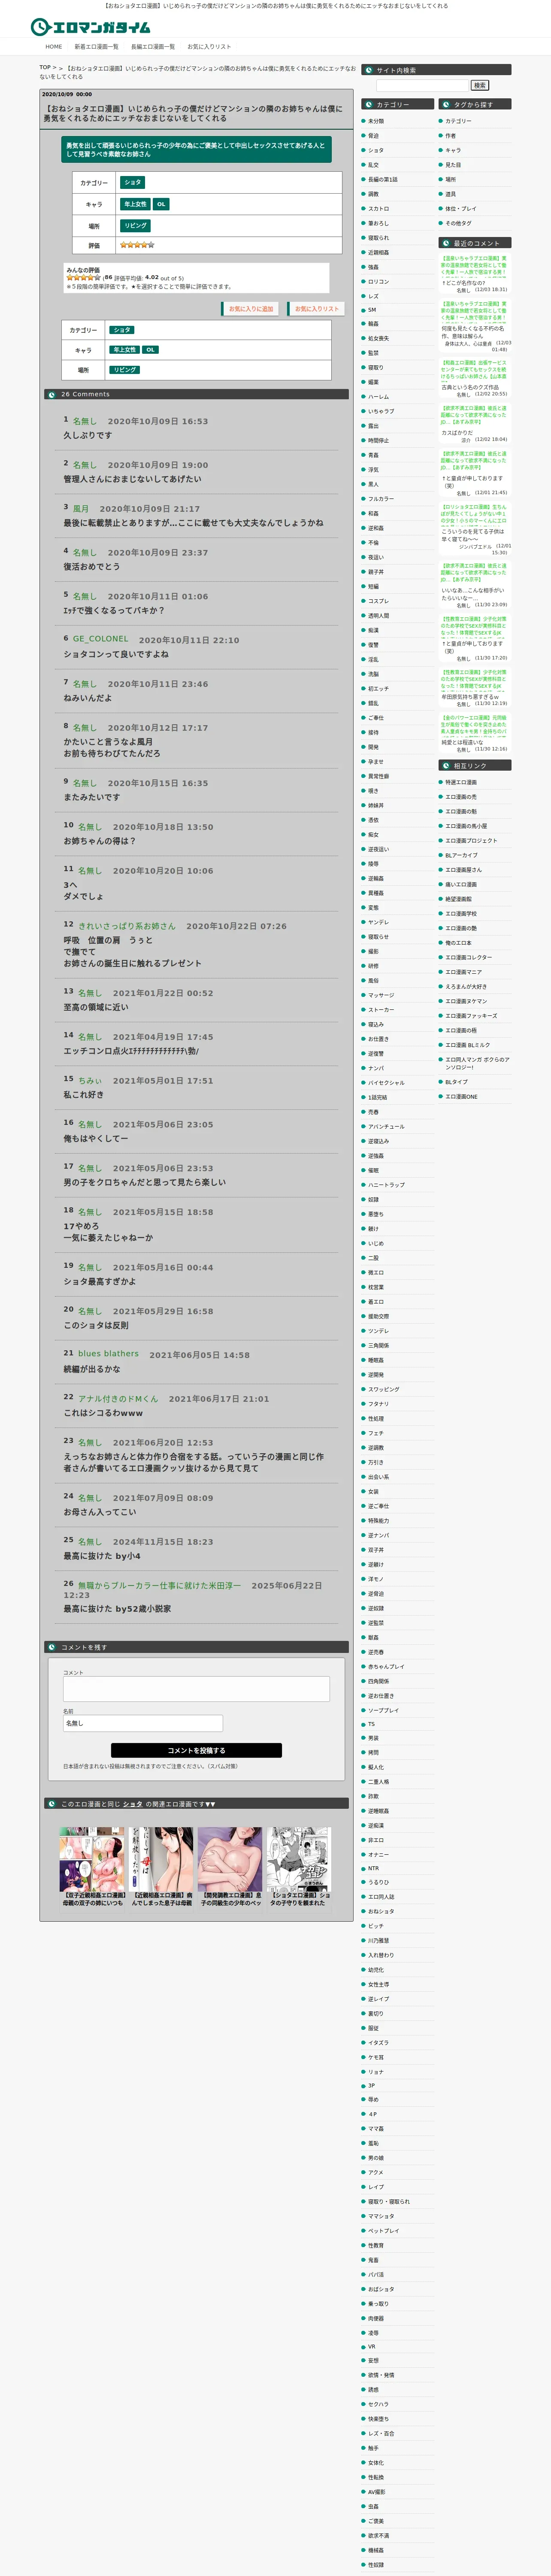Click commenter name blues blathers on comment 21
551x2576 pixels.
click(109, 1354)
